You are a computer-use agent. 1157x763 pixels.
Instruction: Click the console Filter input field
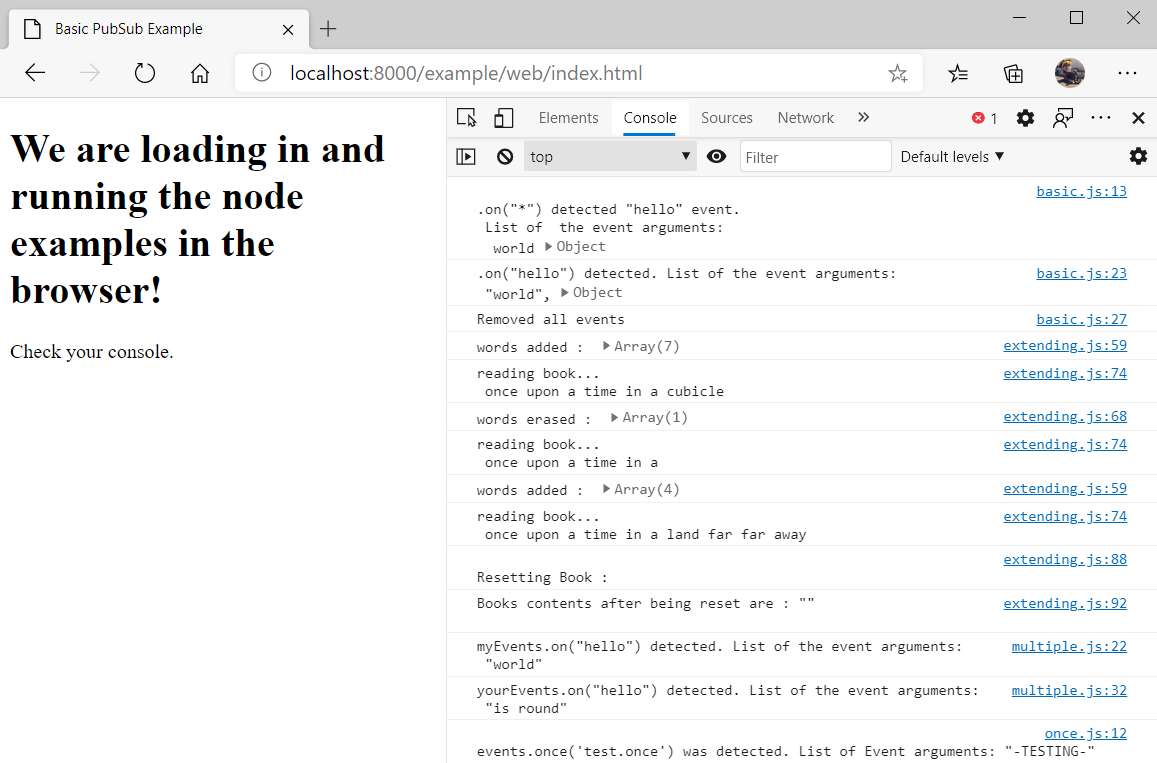click(815, 156)
